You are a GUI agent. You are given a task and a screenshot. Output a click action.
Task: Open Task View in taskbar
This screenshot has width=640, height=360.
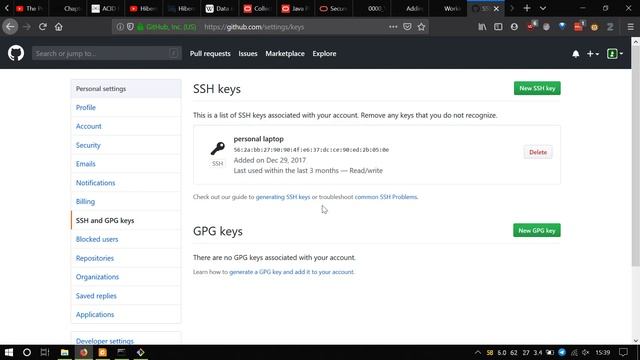click(x=45, y=352)
